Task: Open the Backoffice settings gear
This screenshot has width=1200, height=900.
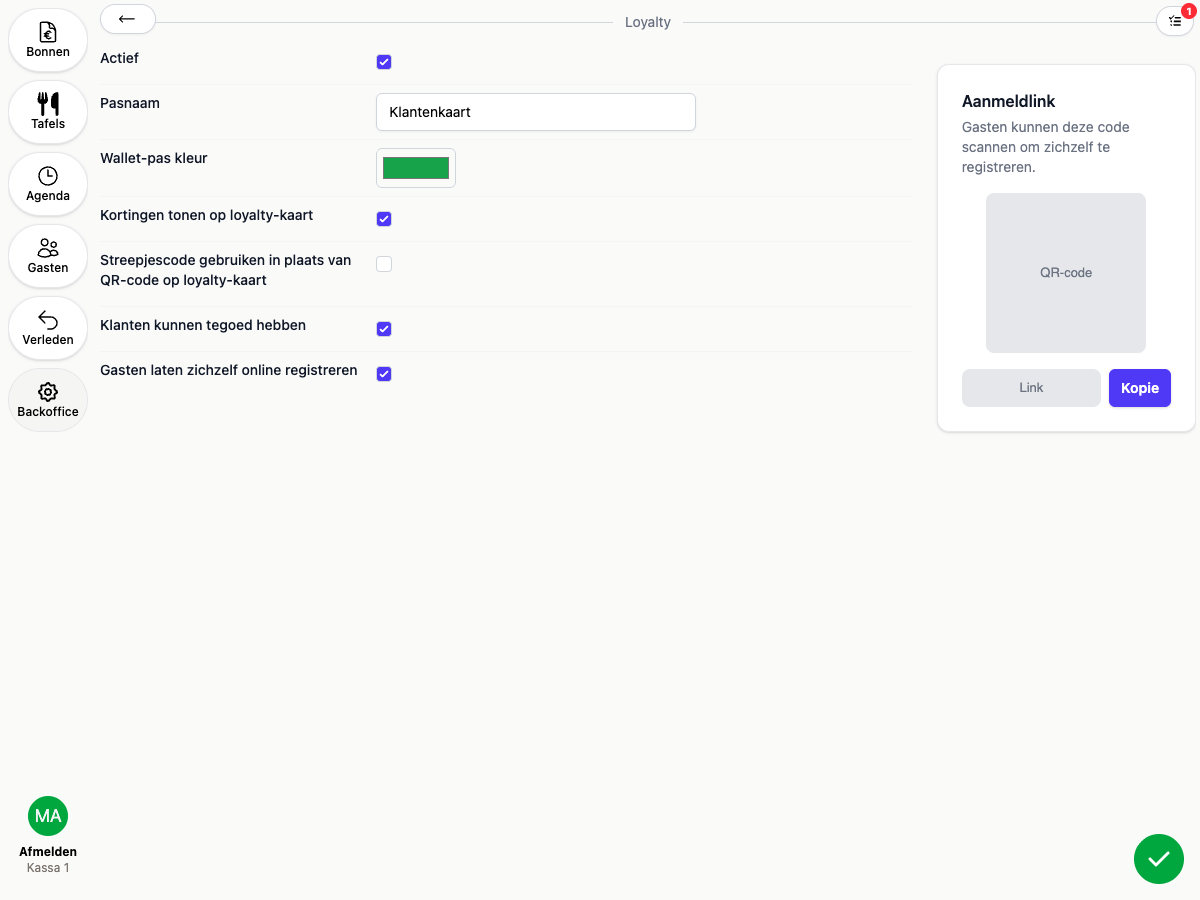Action: tap(48, 400)
